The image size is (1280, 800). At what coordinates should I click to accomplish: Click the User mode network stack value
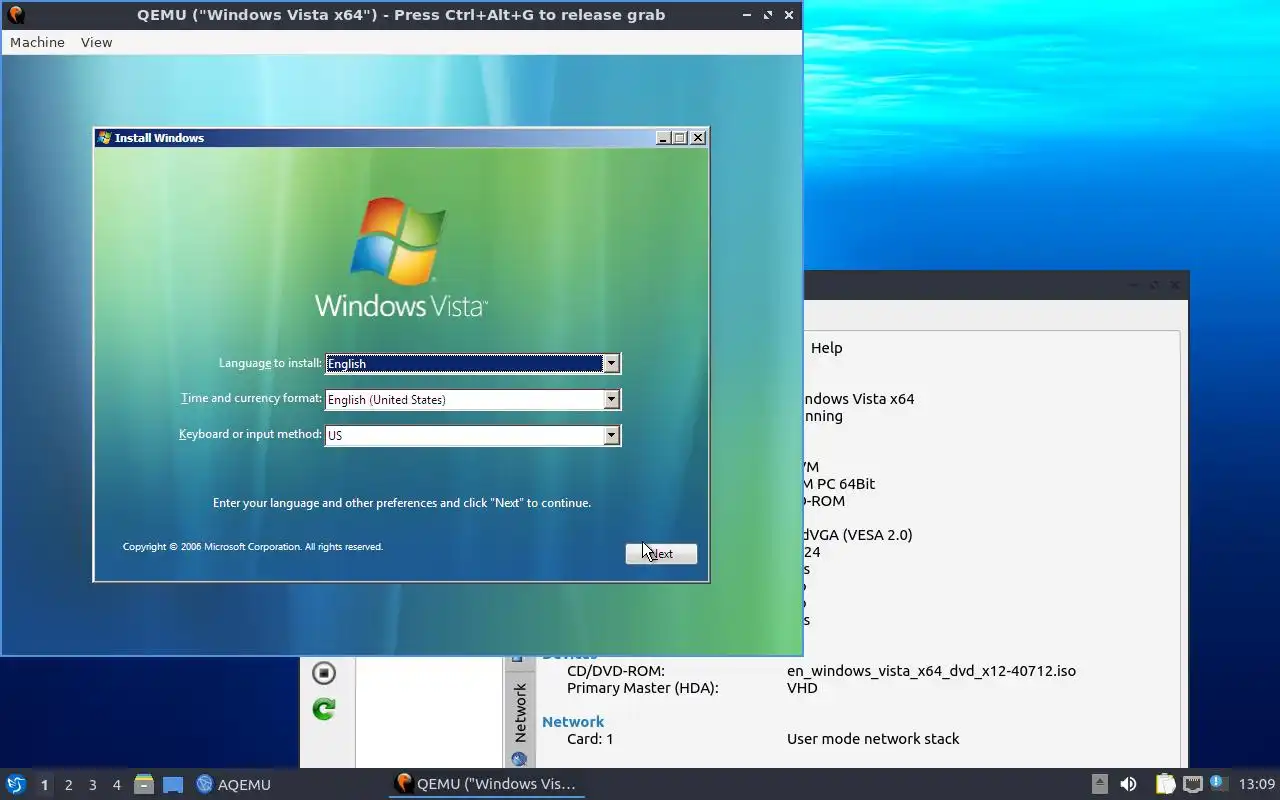[x=873, y=739]
